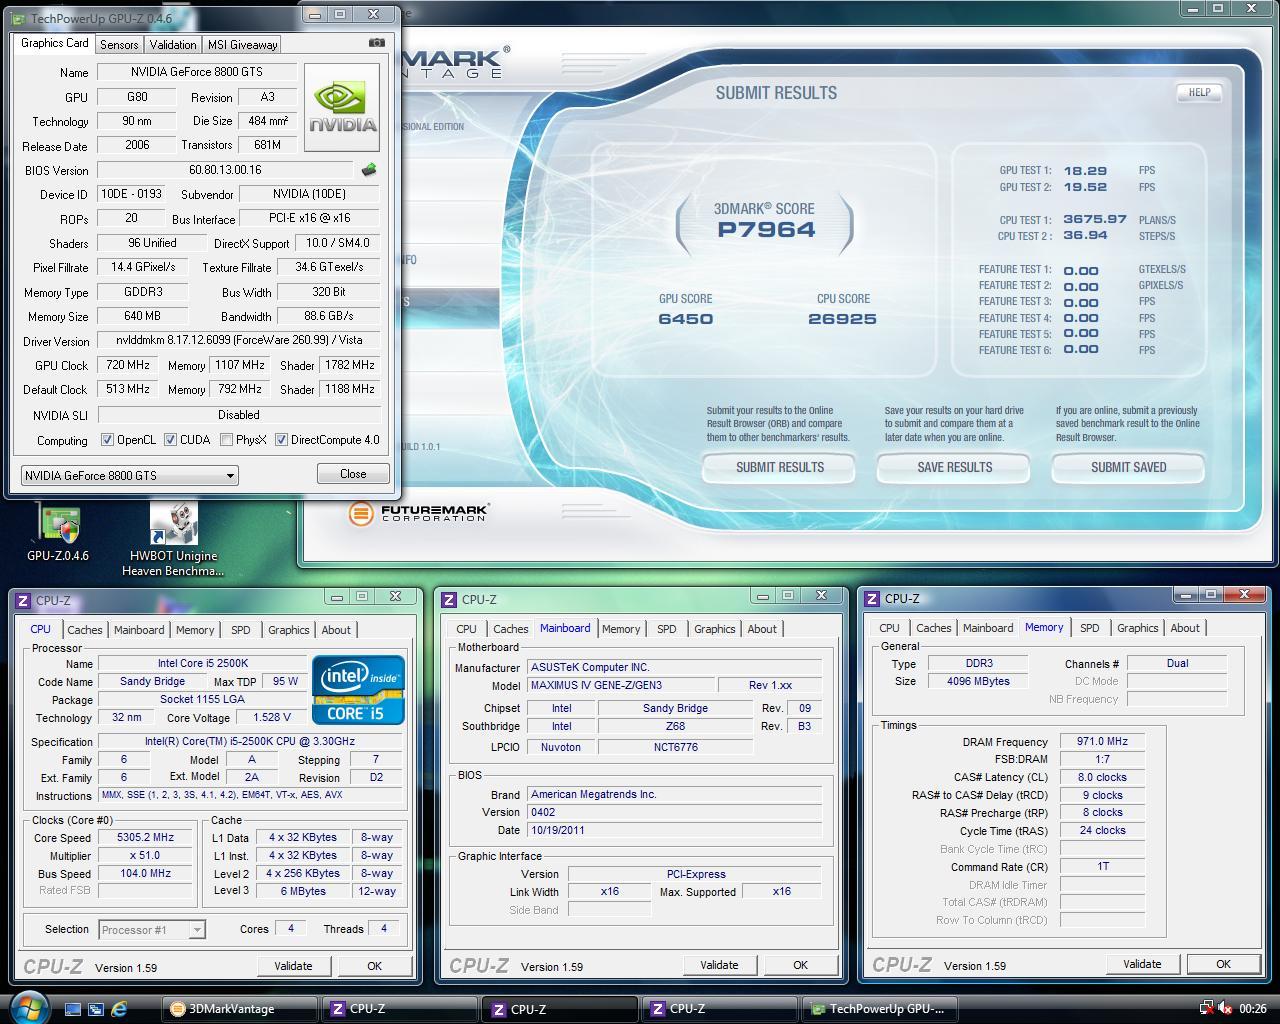Click GPU-Z title bar application icon
The width and height of the screenshot is (1280, 1024).
click(19, 19)
